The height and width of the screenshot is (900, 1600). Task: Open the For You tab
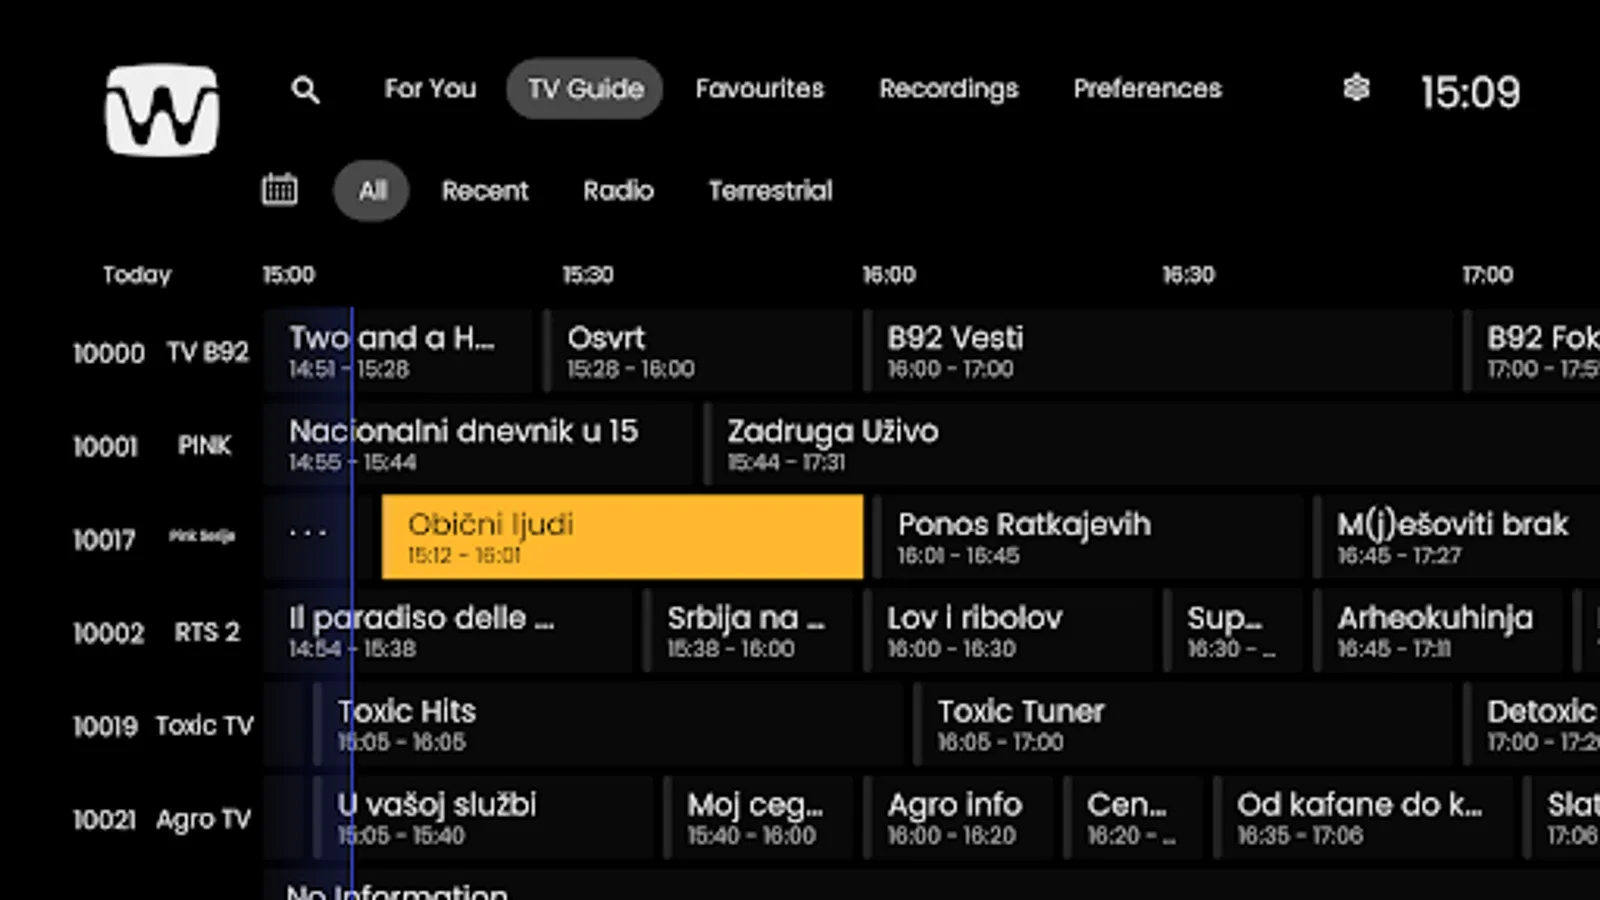(x=430, y=89)
